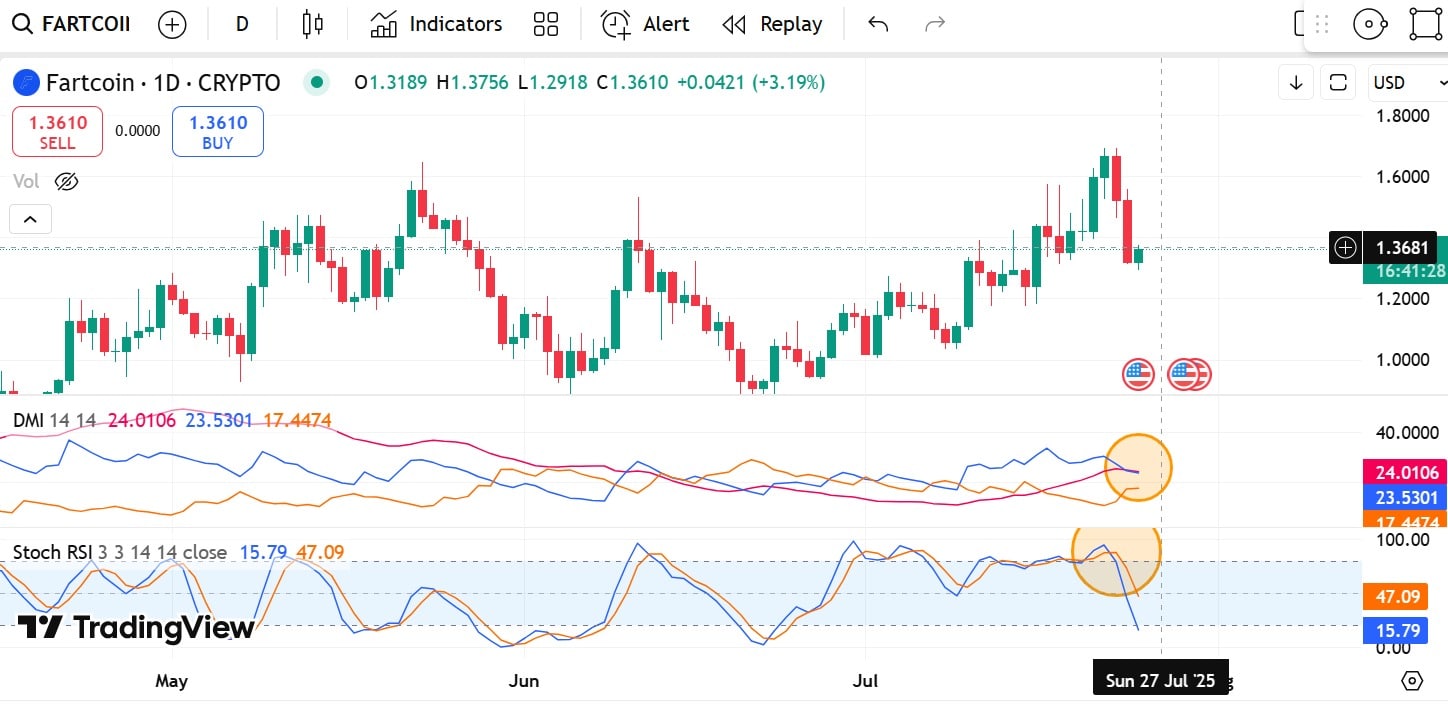
Task: Open the candlestick chart type selector
Action: 313,25
